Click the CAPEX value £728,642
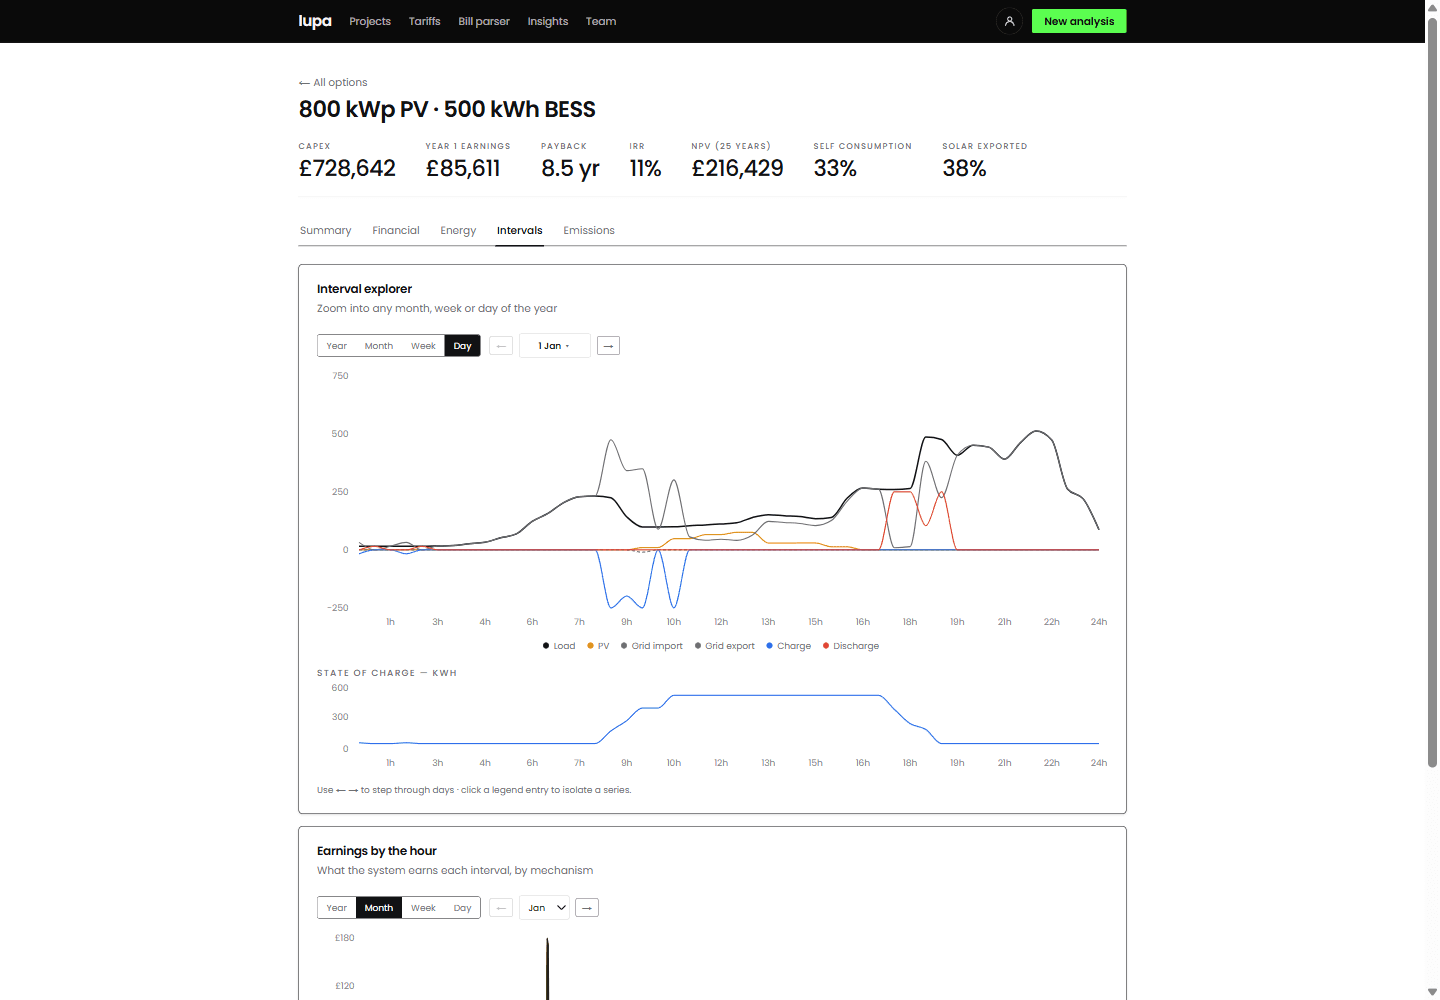 coord(347,169)
